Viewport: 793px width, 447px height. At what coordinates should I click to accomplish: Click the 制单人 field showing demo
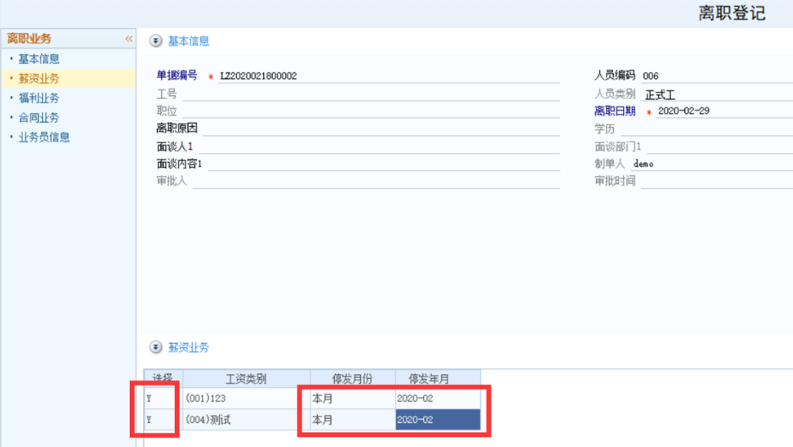pos(712,164)
